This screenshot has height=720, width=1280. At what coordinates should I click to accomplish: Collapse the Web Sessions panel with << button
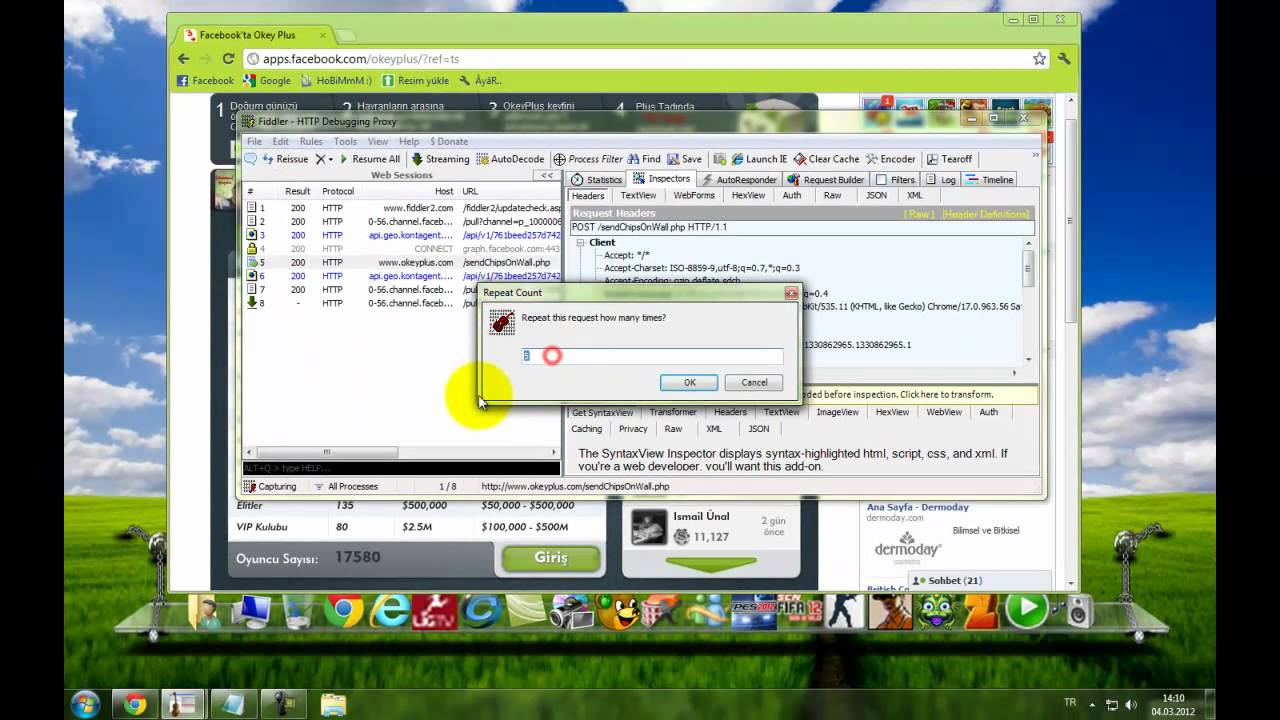tap(547, 175)
